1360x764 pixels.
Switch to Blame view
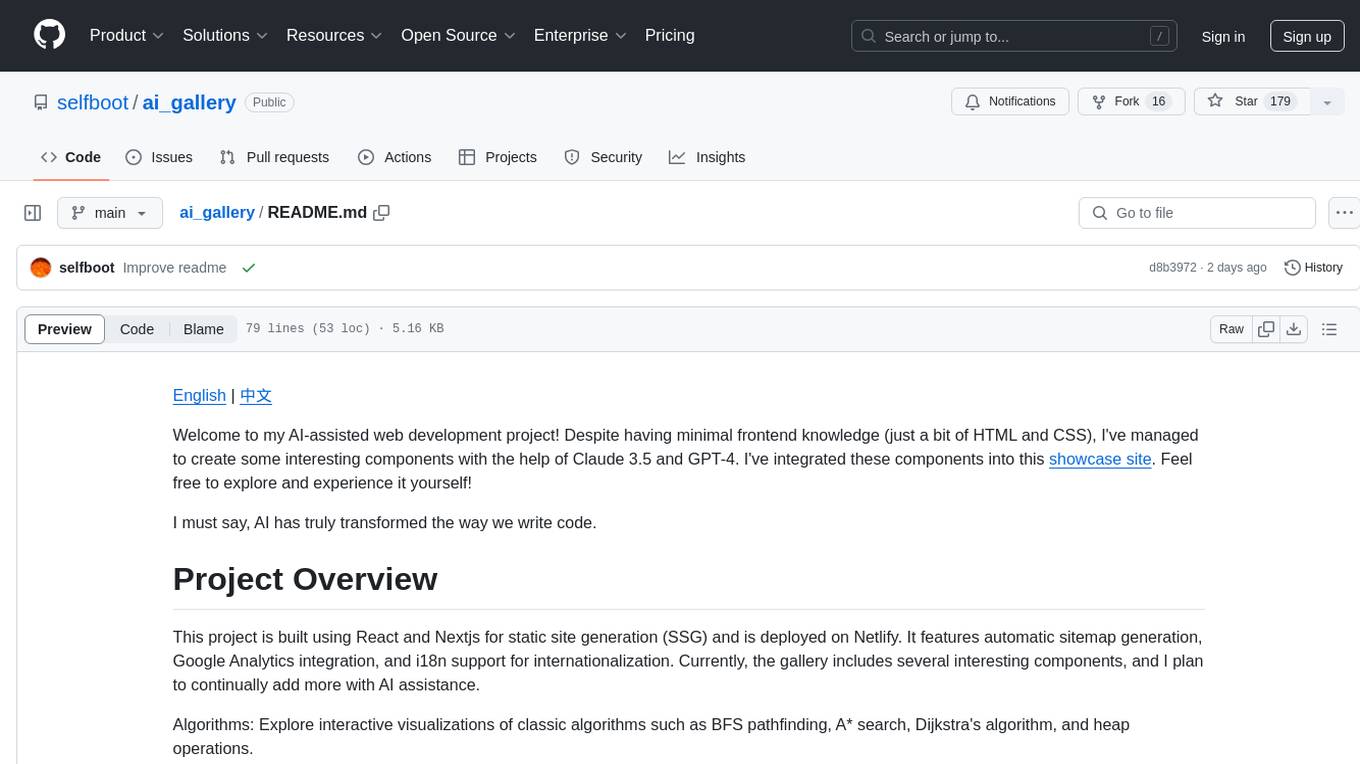pos(203,329)
